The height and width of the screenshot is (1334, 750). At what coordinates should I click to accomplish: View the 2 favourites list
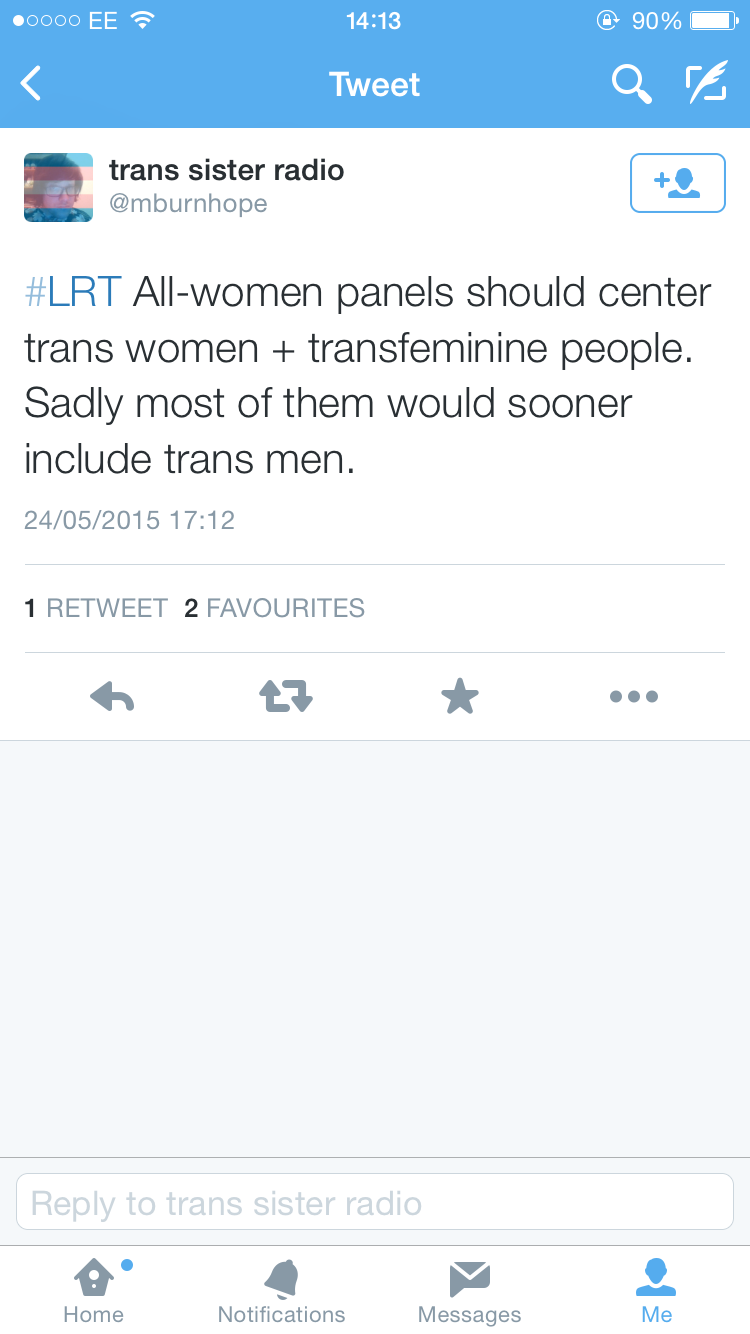coord(275,608)
